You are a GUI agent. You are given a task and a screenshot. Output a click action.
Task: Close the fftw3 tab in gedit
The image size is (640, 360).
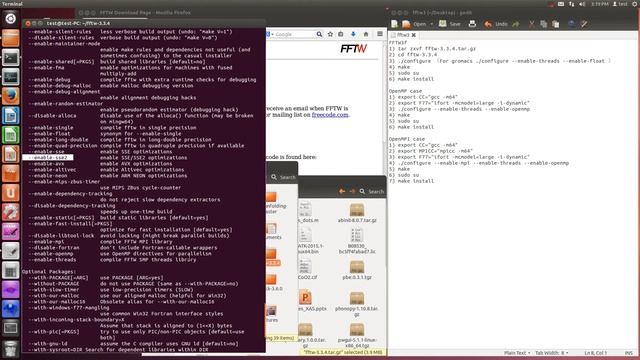(x=413, y=35)
